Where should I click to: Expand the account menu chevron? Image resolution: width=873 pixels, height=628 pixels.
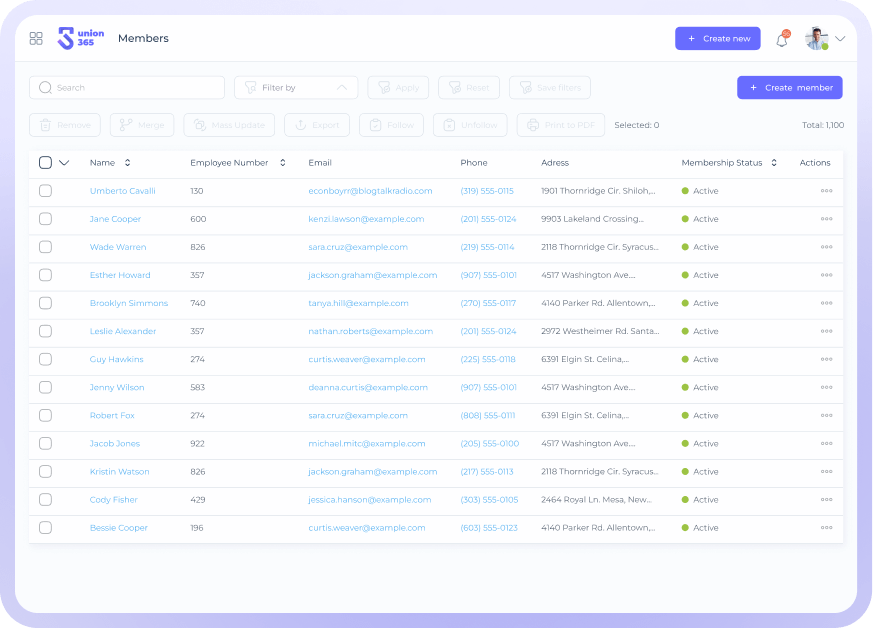tap(841, 39)
